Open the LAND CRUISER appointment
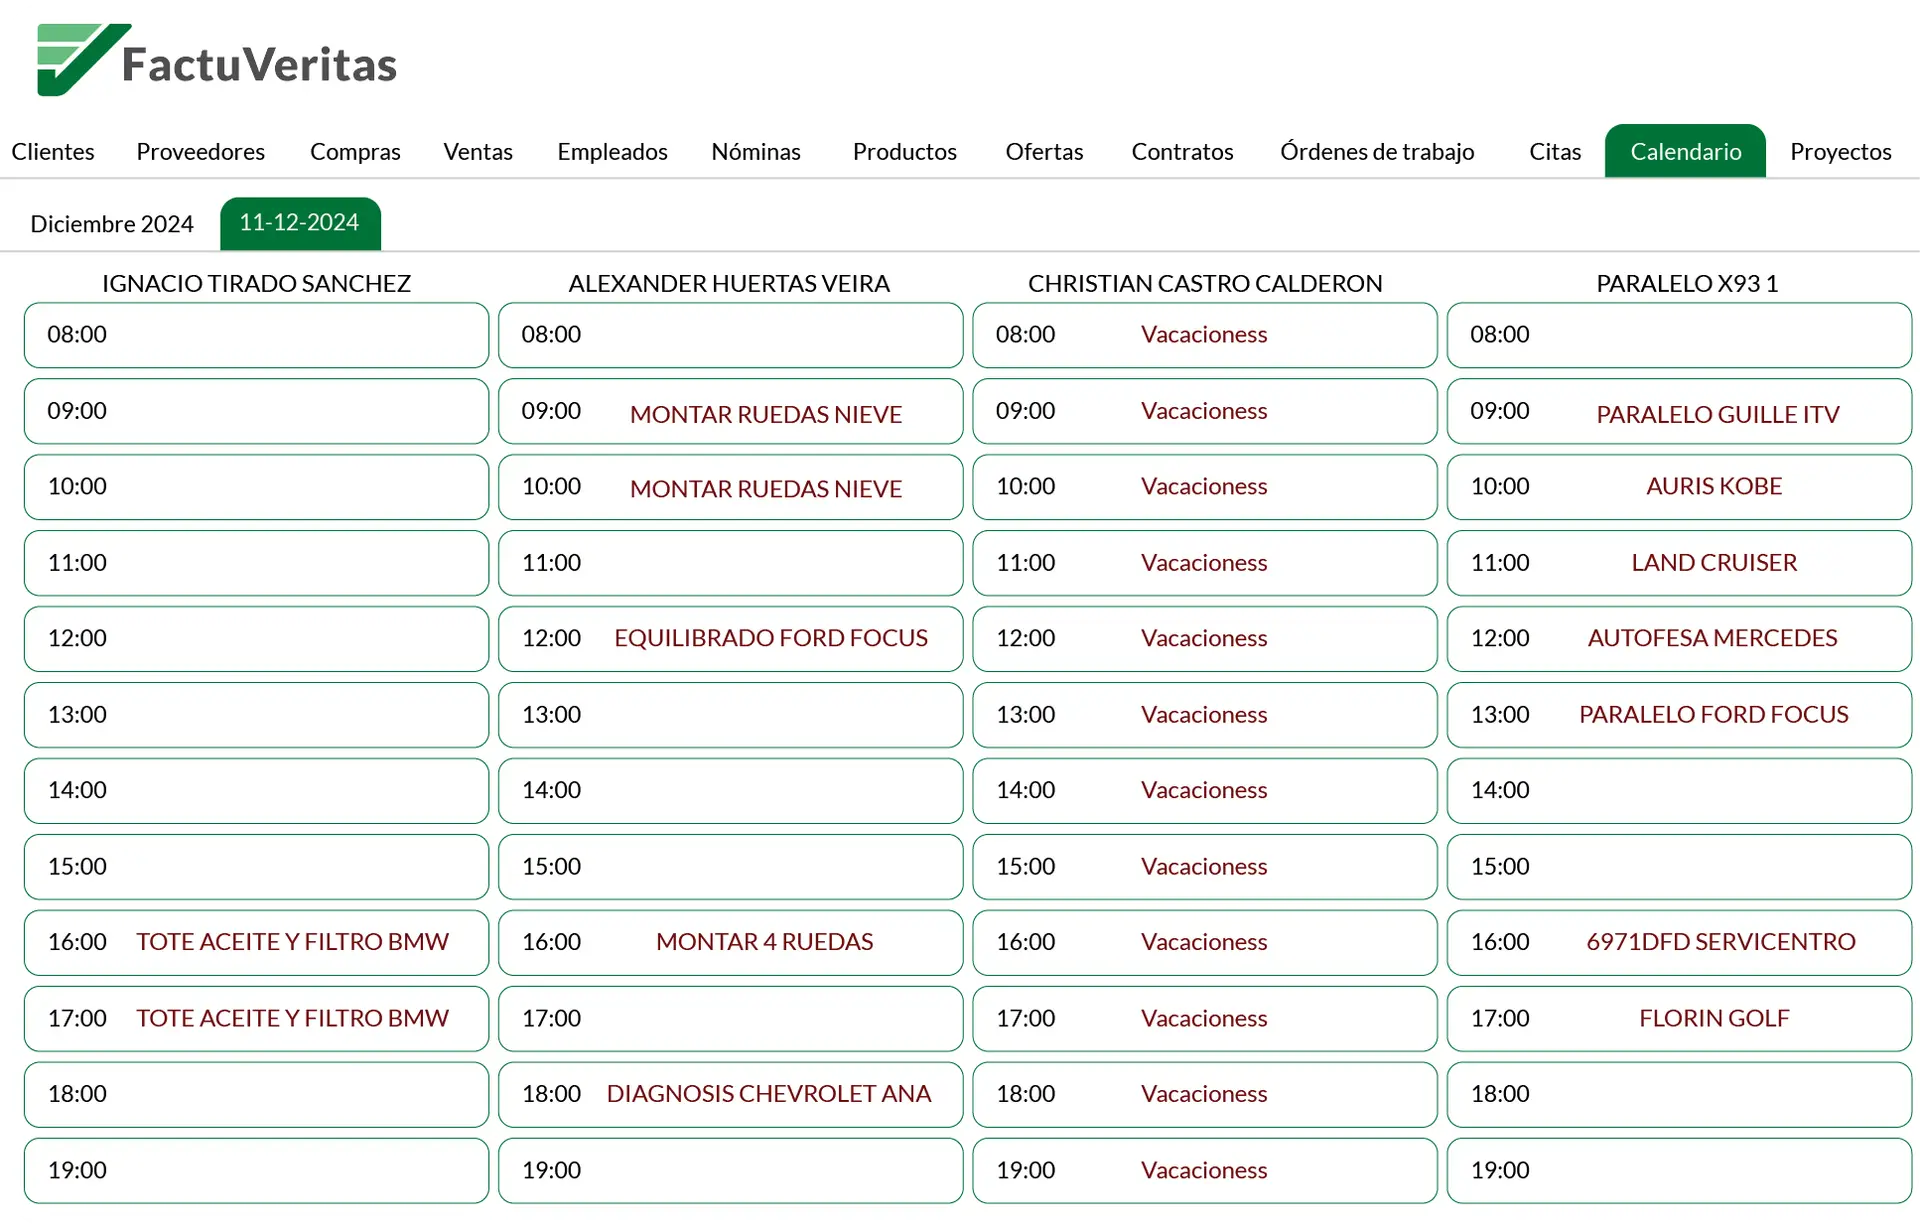 (1679, 563)
